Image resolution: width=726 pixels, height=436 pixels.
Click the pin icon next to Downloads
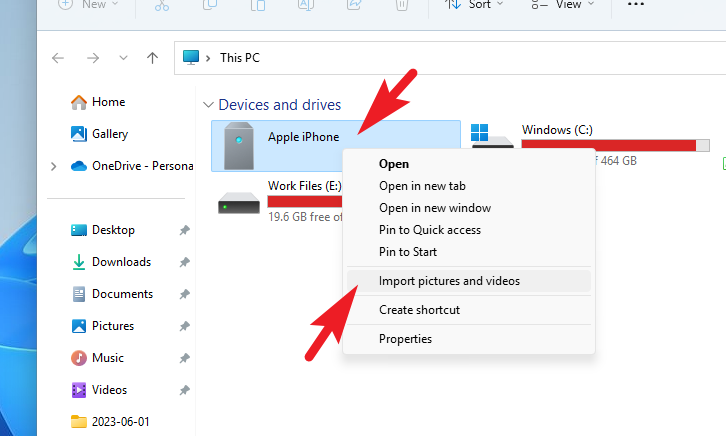coord(185,262)
